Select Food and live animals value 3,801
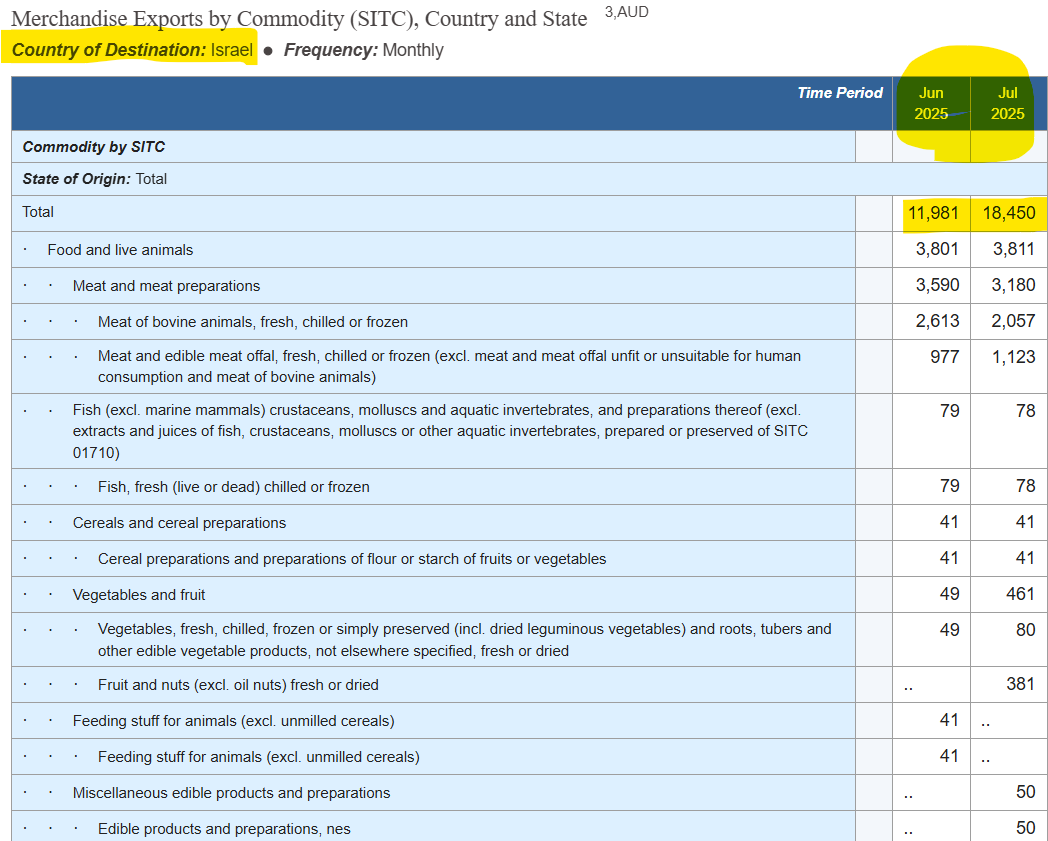Screen dimensions: 1048x841 tap(937, 249)
